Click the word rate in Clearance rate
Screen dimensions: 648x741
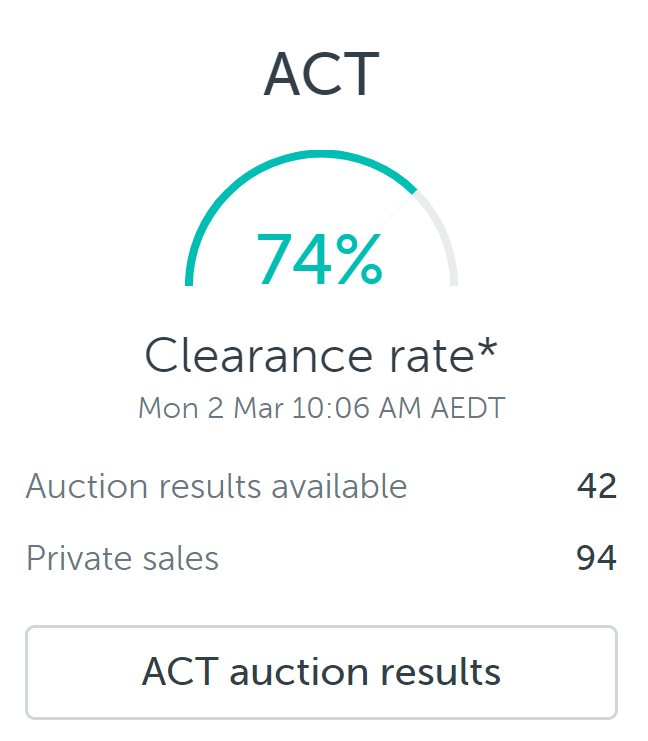(x=432, y=358)
